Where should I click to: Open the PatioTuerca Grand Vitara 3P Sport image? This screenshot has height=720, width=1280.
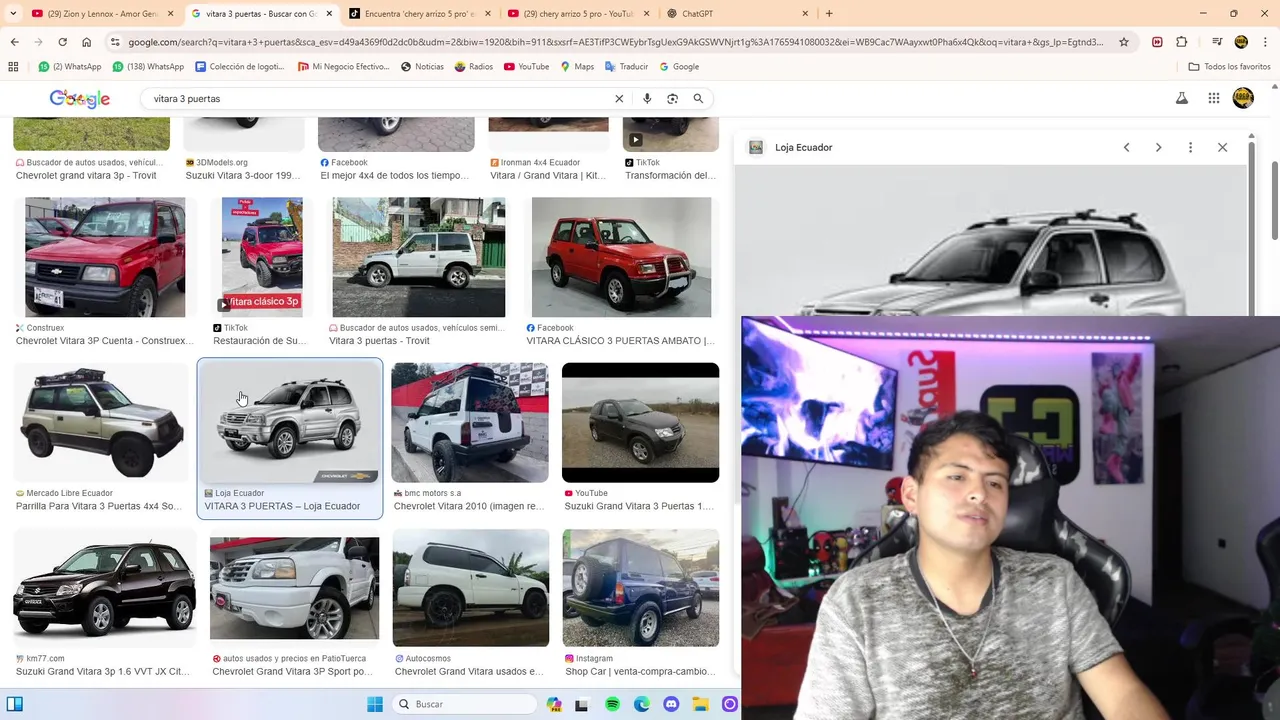294,588
